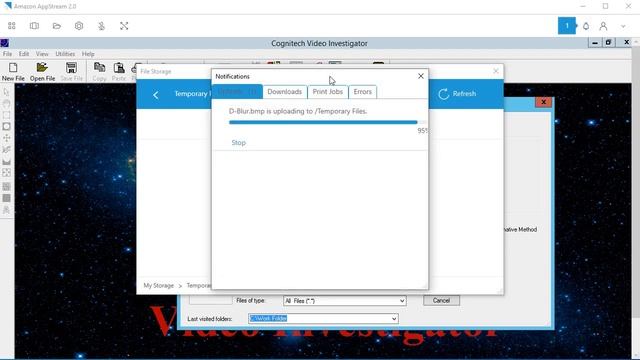Stop the D-Blur.bmp upload

coord(238,143)
